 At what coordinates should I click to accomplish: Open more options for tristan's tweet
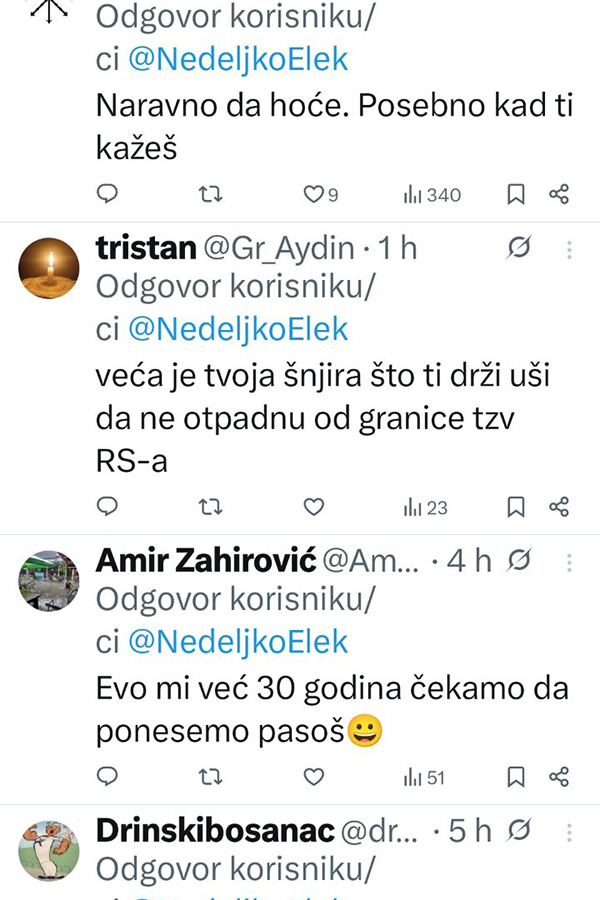pyautogui.click(x=569, y=247)
